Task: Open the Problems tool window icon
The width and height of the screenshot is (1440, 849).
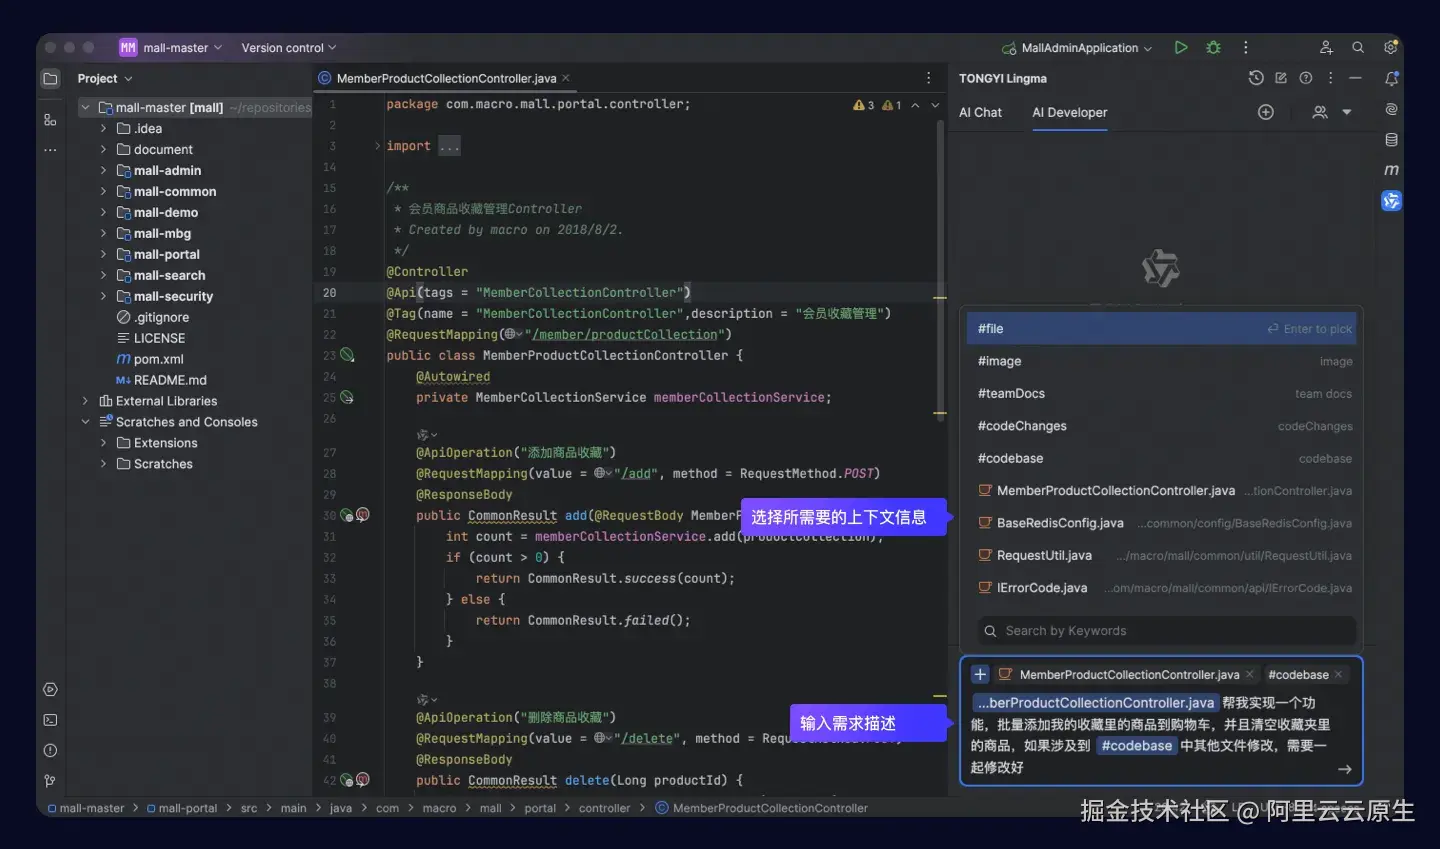Action: click(50, 750)
